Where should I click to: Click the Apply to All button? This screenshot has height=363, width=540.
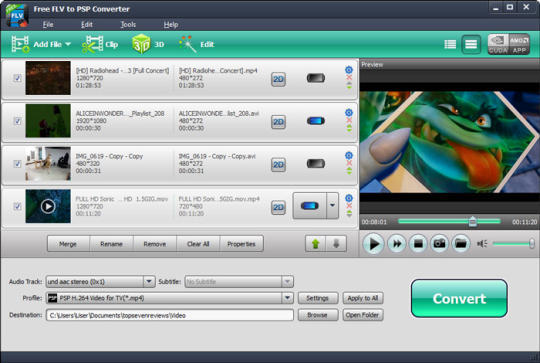363,298
